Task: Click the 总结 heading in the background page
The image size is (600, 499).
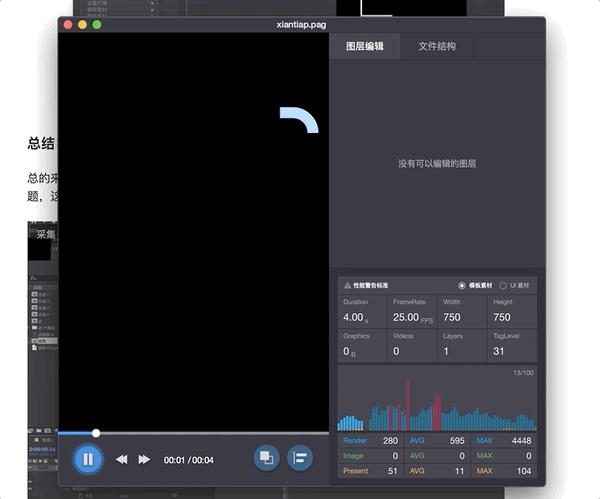Action: pos(41,144)
